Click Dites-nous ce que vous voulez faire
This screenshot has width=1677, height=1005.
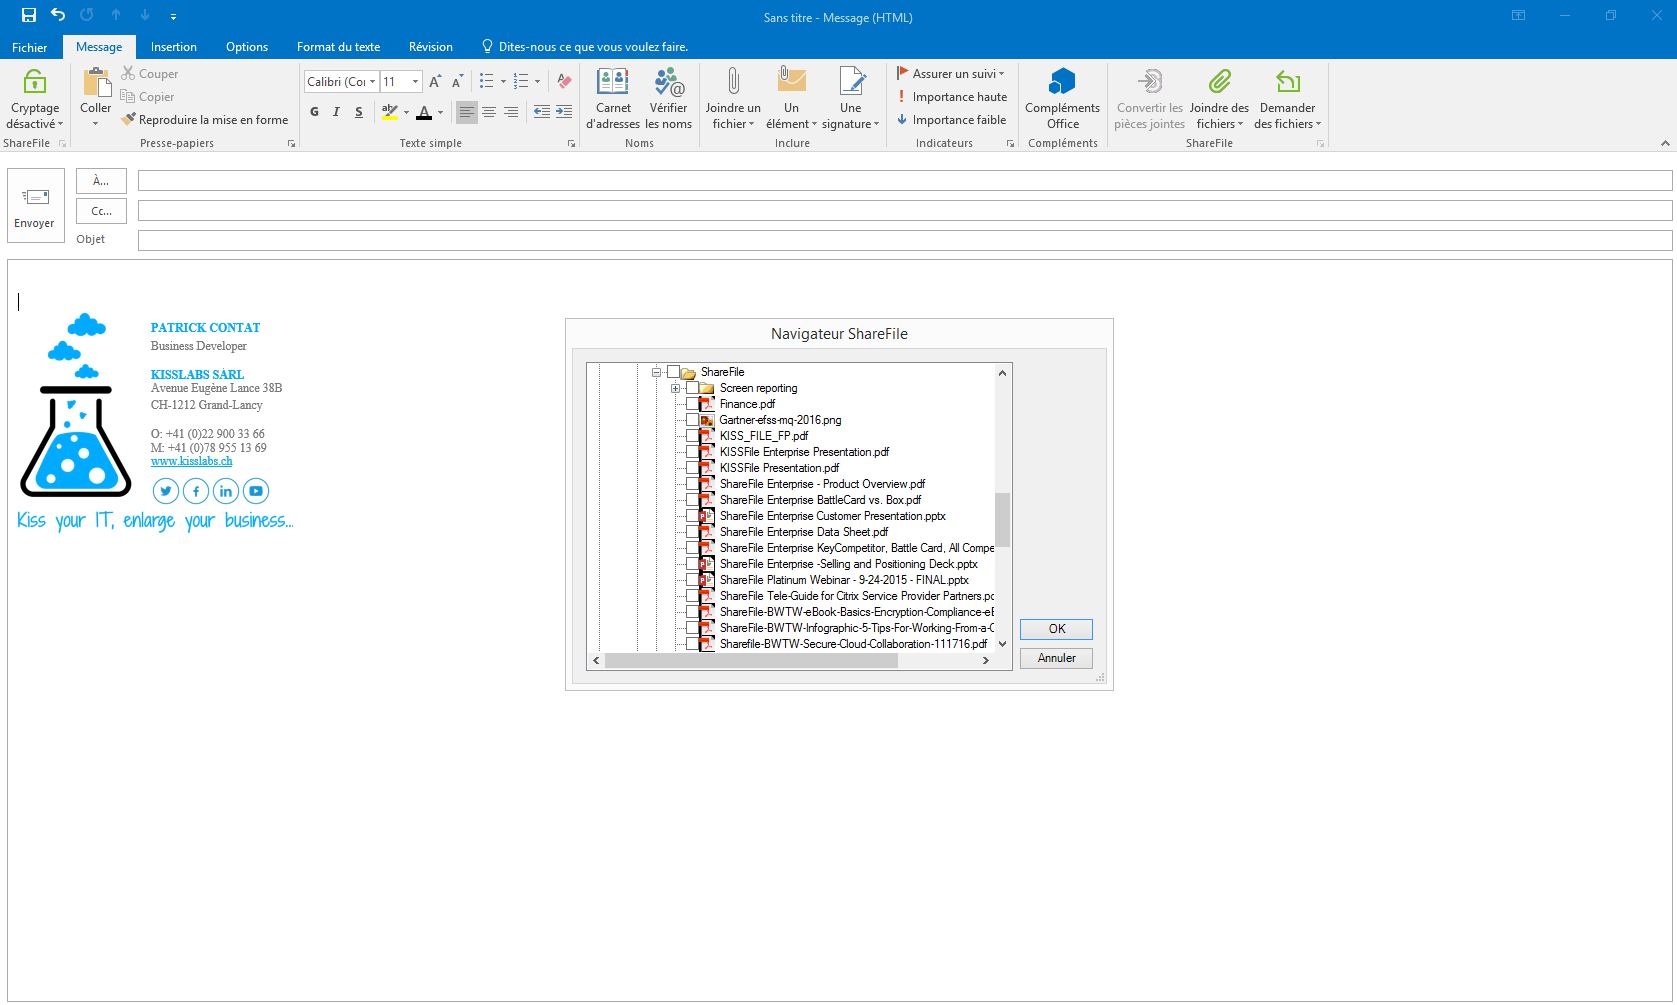click(x=585, y=47)
